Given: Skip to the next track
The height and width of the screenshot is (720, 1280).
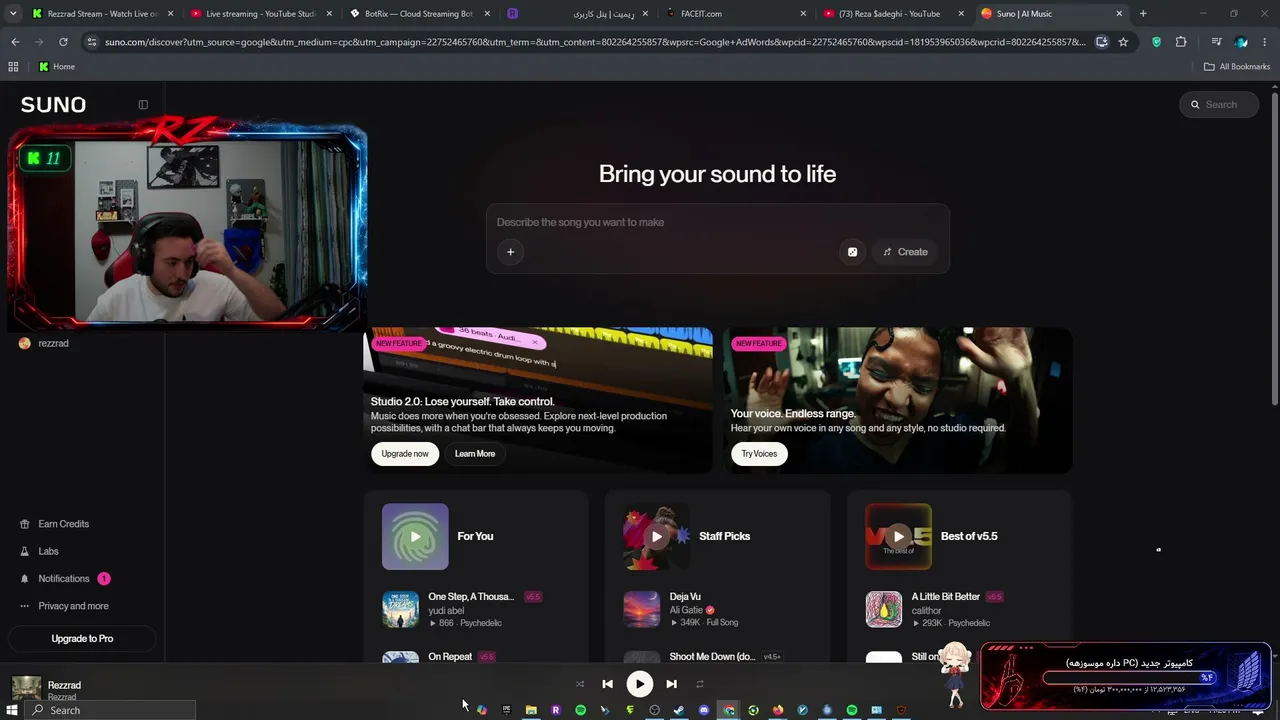Looking at the screenshot, I should [x=671, y=684].
